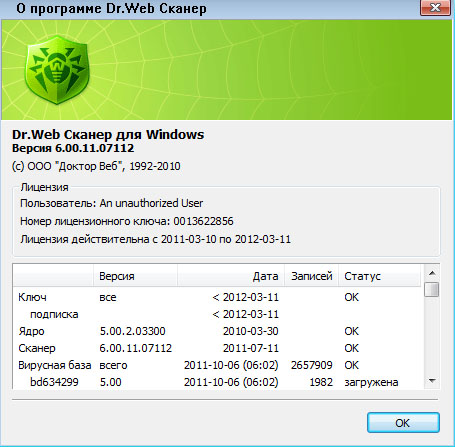Screen dimensions: 455x447
Task: Click the Пользователь: An unauthorized User line
Action: [x=111, y=203]
